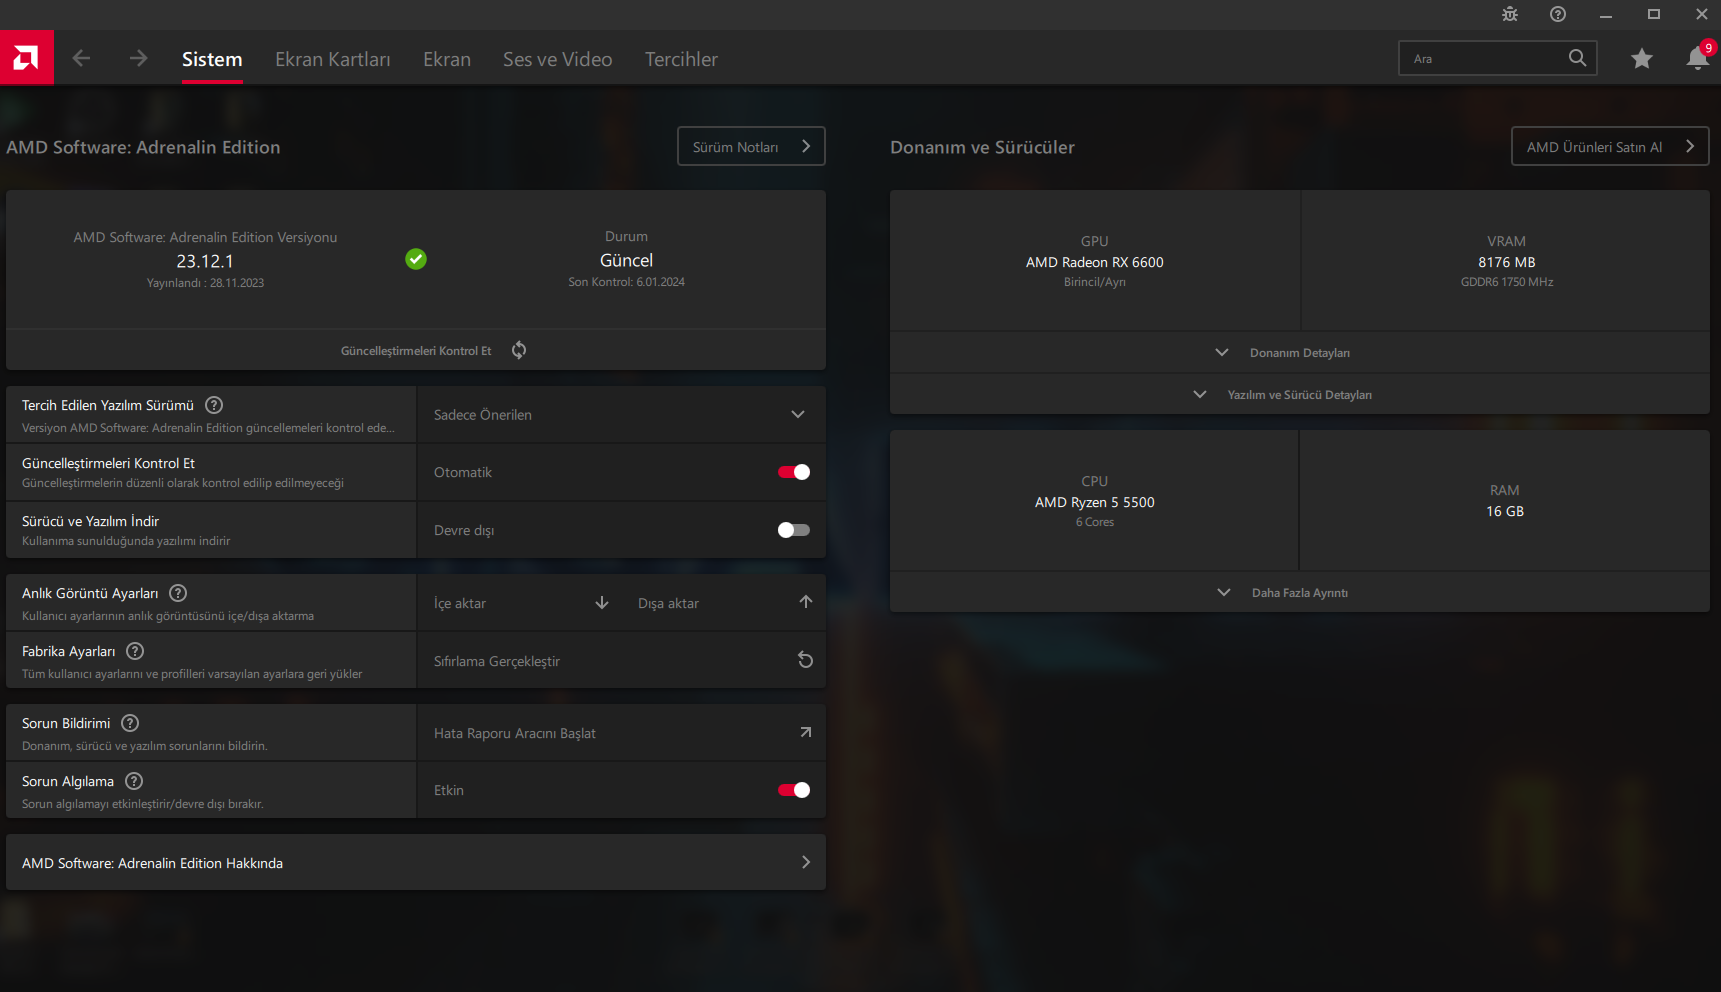The height and width of the screenshot is (992, 1721).
Task: Switch to the Tercihler tab
Action: (x=682, y=59)
